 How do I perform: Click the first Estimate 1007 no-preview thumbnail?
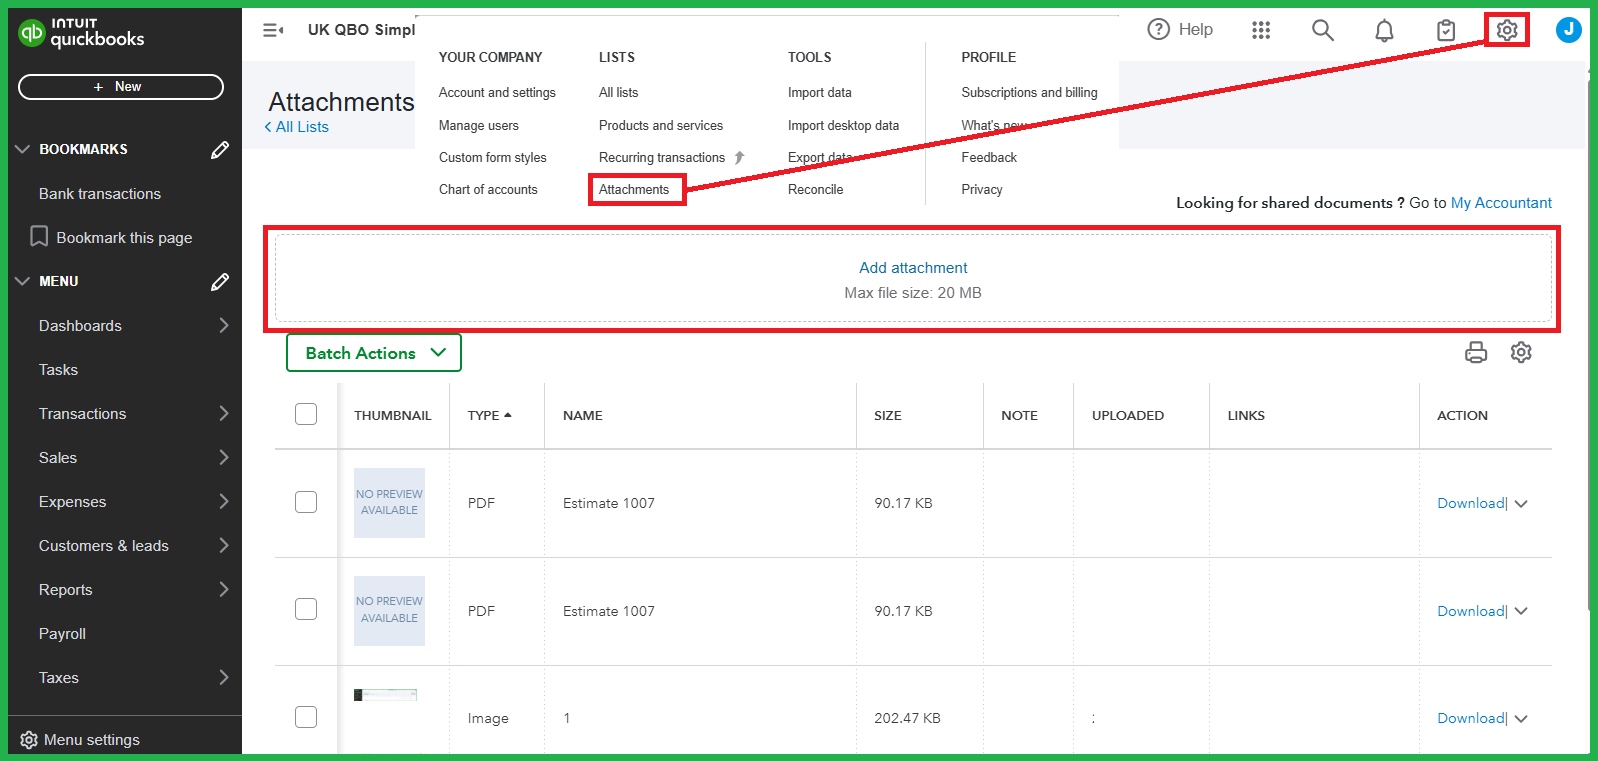(x=389, y=503)
